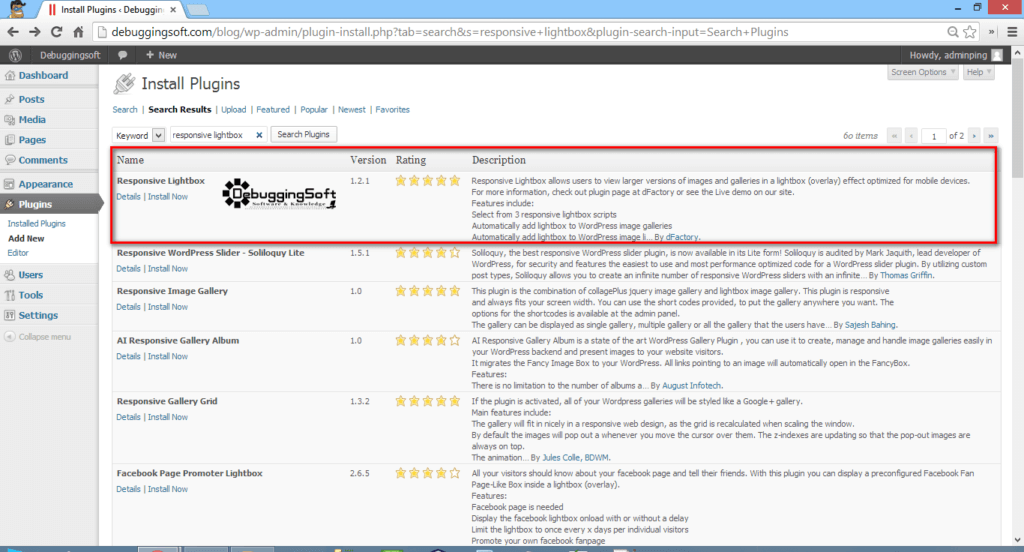The height and width of the screenshot is (552, 1024).
Task: Open a new browser tab
Action: pos(197,10)
